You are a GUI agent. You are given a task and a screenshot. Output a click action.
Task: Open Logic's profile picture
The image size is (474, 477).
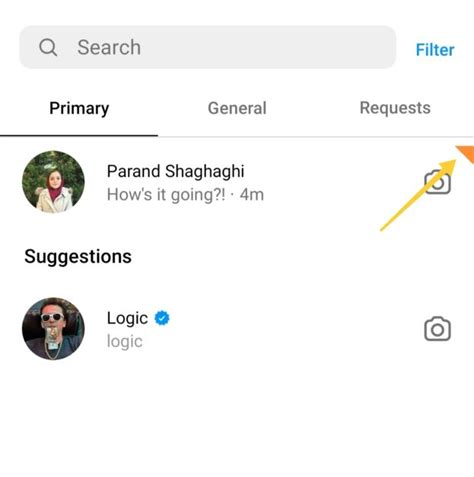(53, 329)
